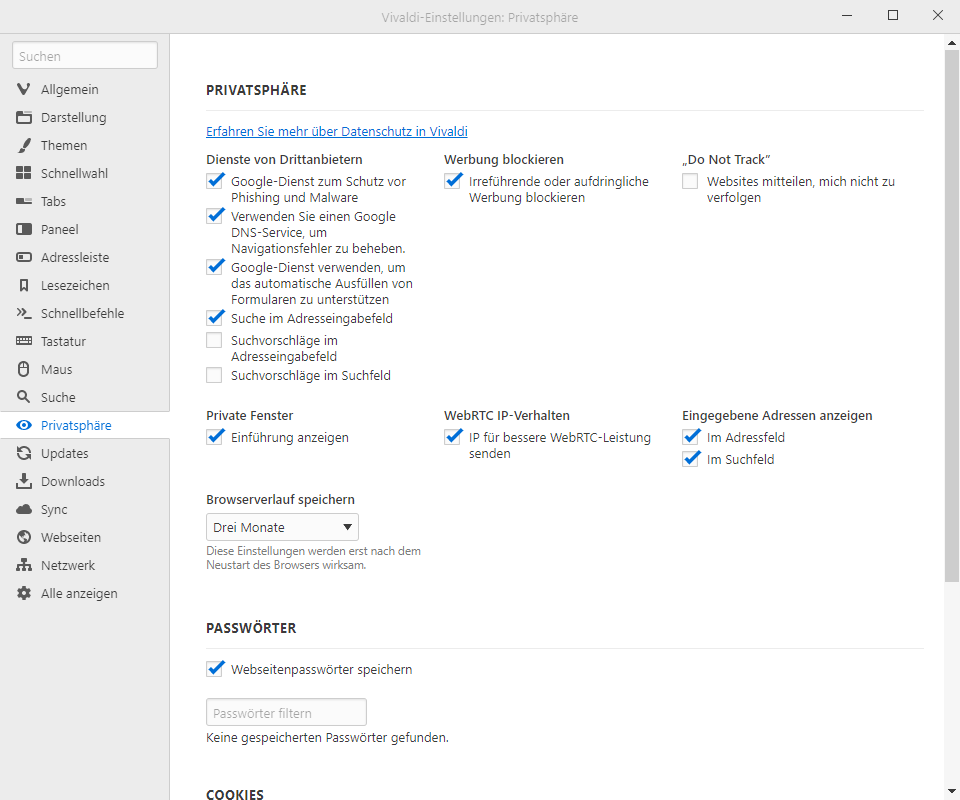960x800 pixels.
Task: Uncheck Google form autofill service
Action: pos(215,267)
